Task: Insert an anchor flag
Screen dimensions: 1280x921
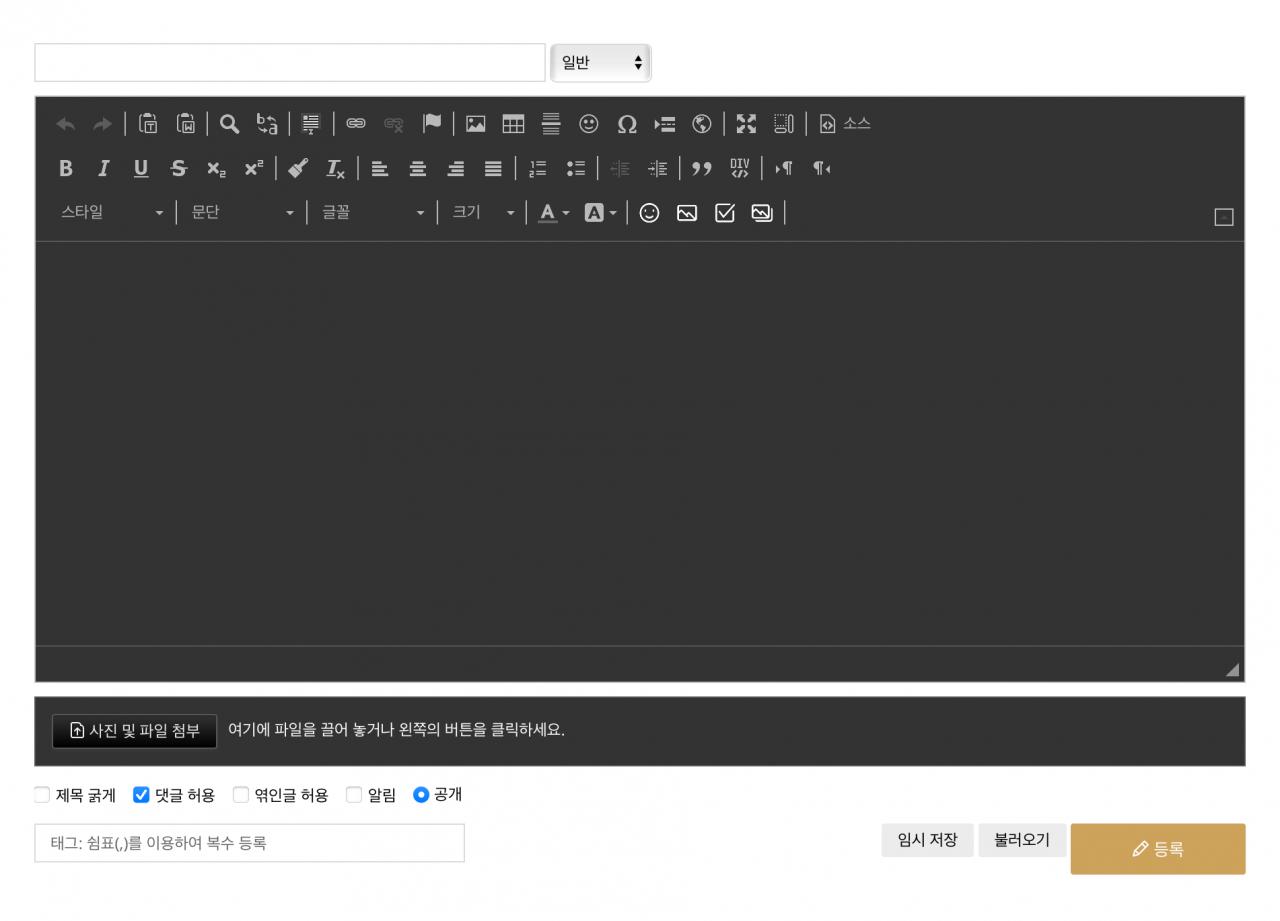Action: (431, 124)
